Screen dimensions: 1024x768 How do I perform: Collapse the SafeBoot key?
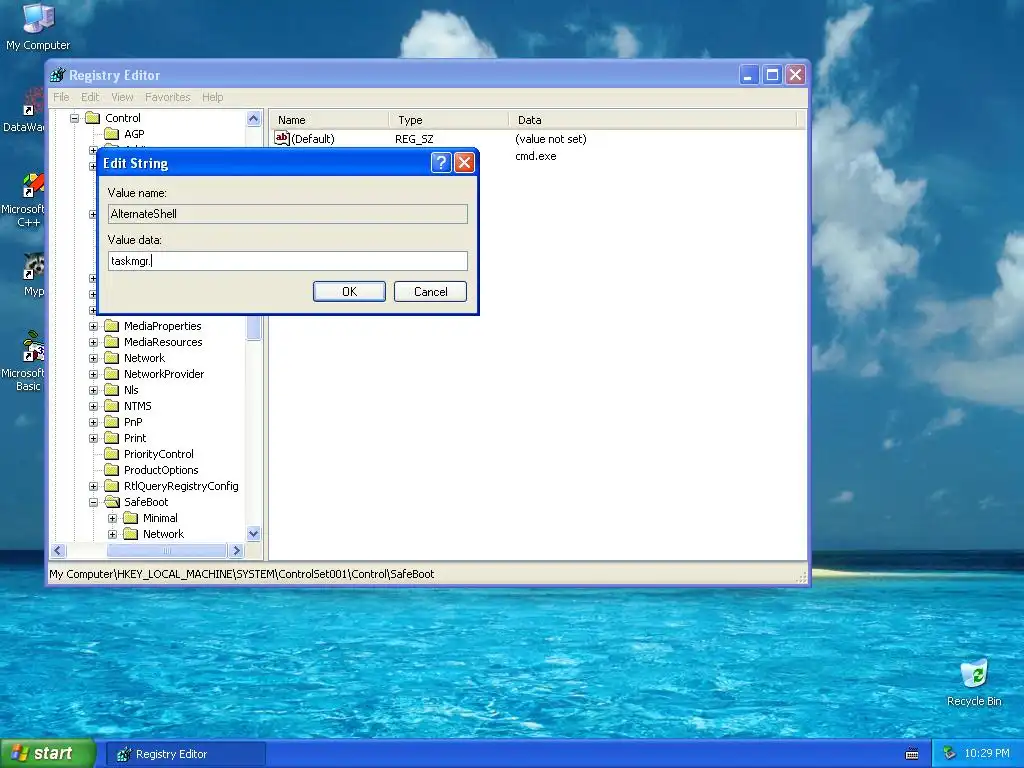(x=93, y=502)
